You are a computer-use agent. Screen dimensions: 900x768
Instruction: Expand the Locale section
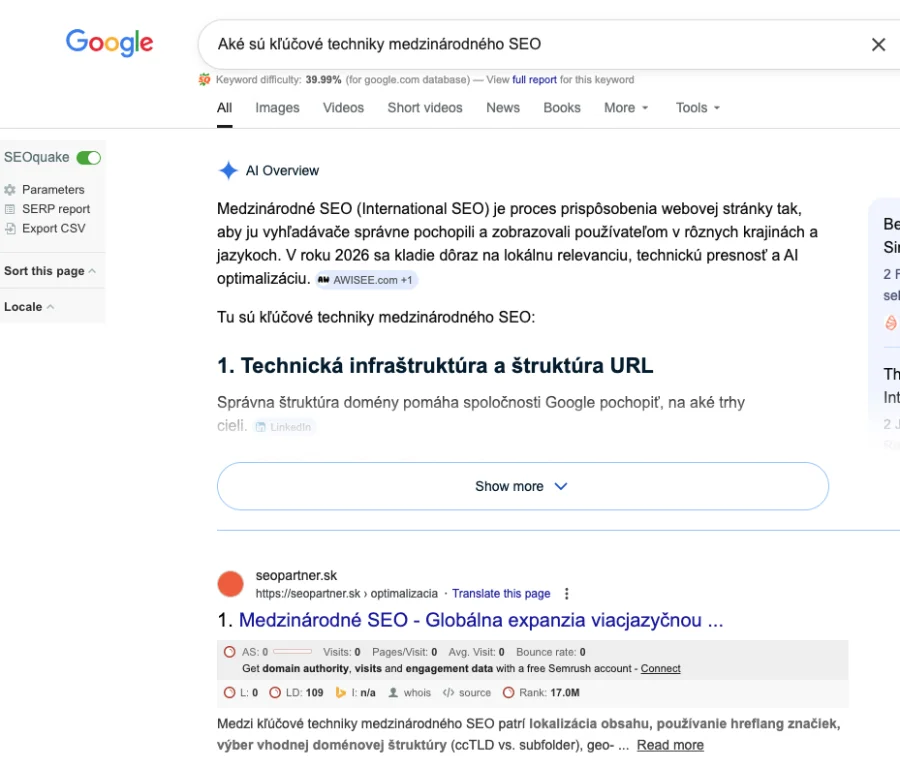[x=29, y=307]
